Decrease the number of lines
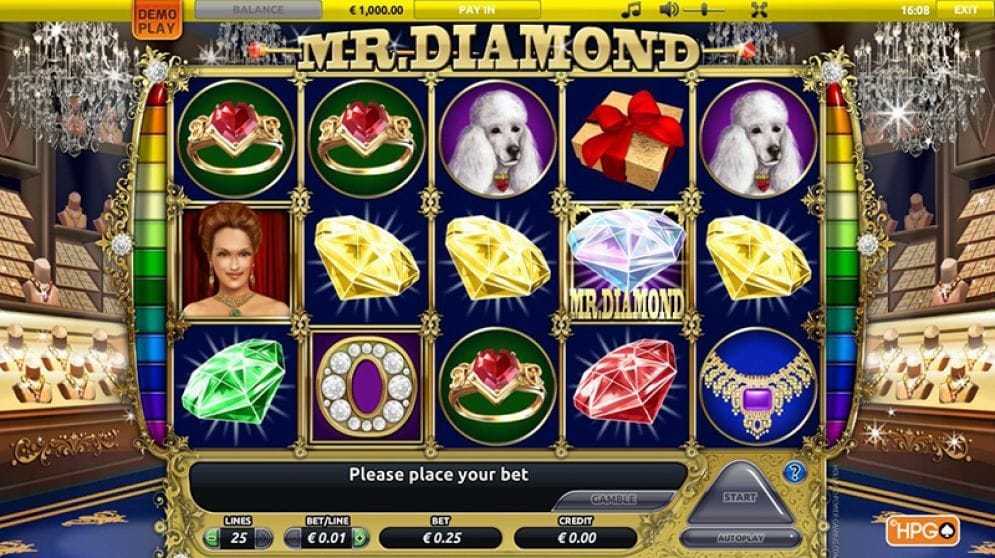Image resolution: width=995 pixels, height=558 pixels. point(211,538)
